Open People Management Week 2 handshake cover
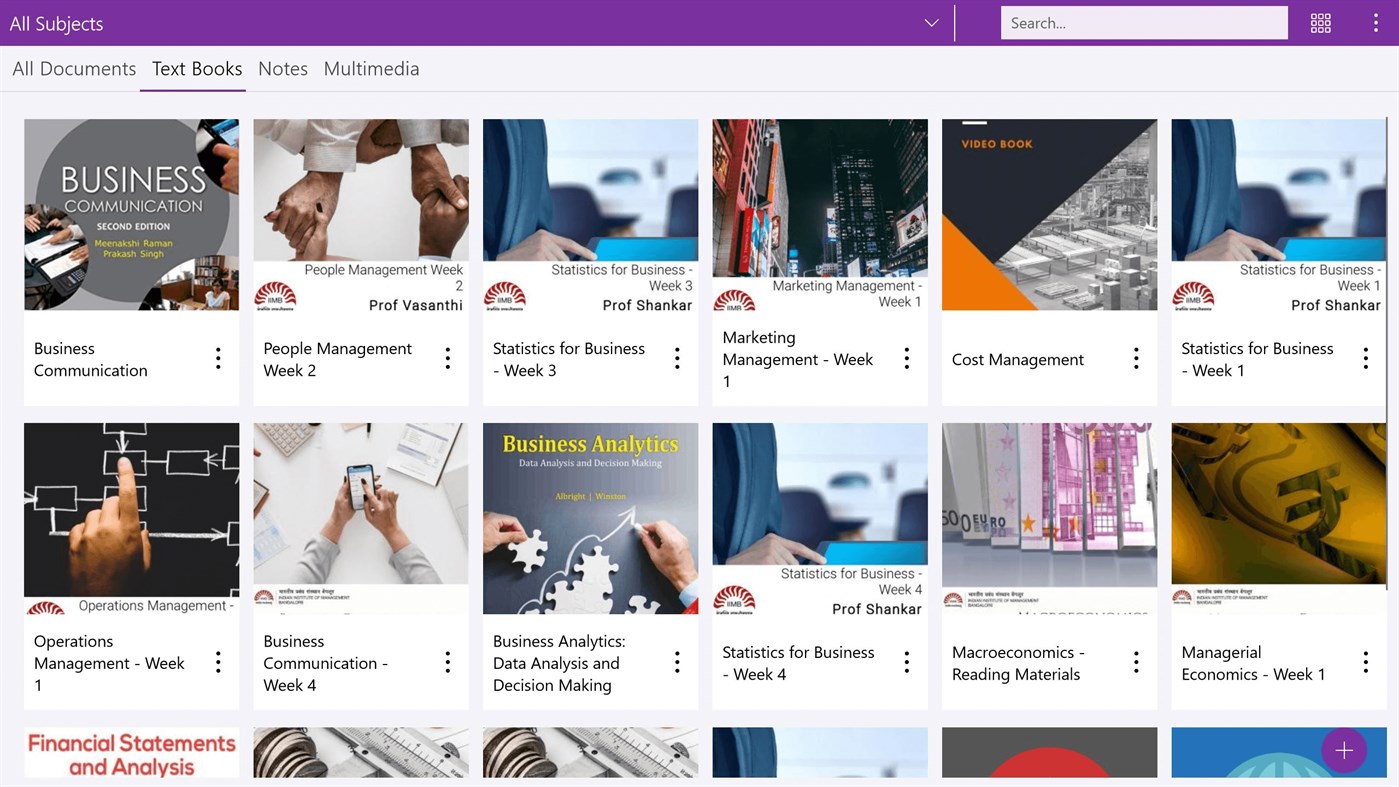The image size is (1399, 787). (361, 215)
